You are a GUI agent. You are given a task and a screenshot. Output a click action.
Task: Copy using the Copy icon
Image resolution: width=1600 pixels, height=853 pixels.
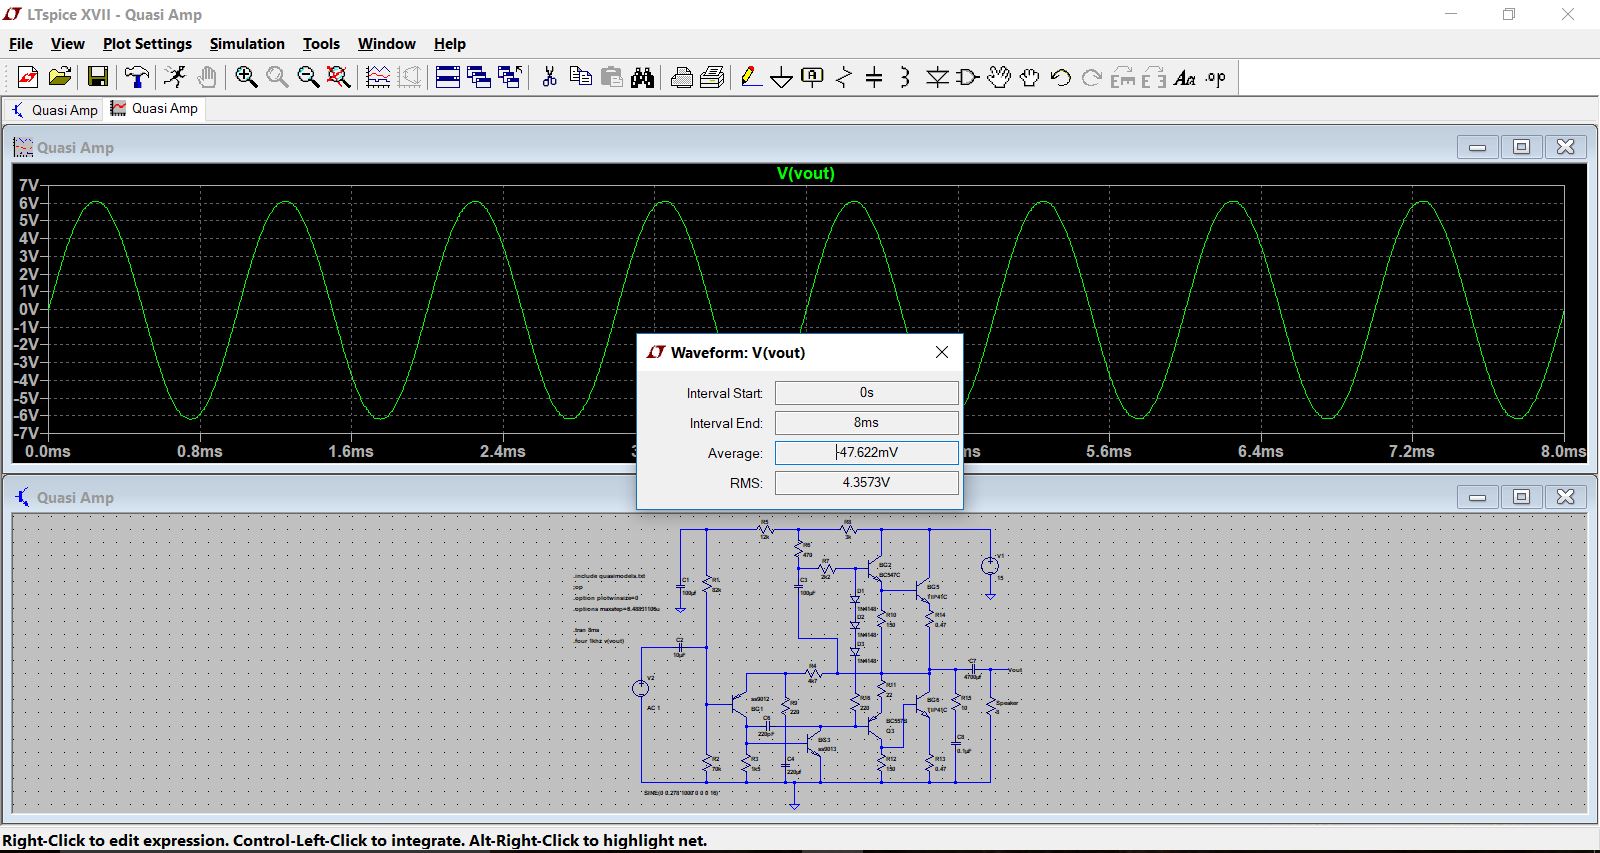pos(580,77)
